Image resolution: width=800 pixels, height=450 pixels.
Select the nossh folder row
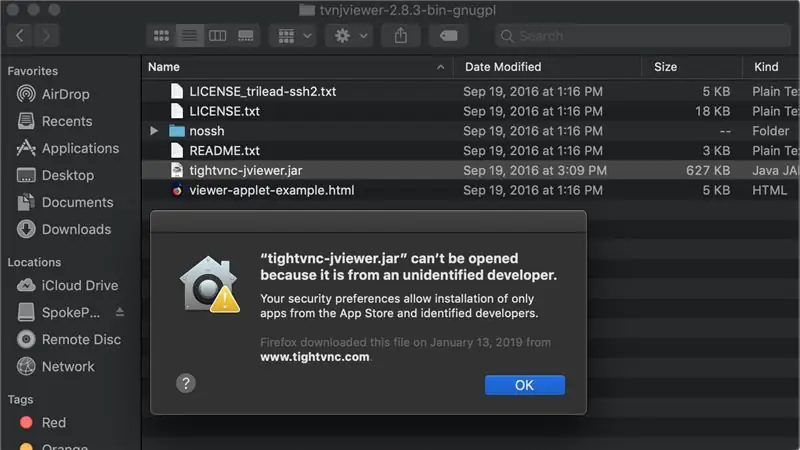470,131
